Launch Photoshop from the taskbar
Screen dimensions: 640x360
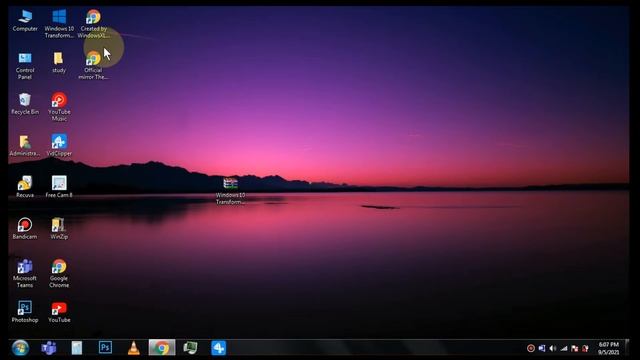(105, 348)
